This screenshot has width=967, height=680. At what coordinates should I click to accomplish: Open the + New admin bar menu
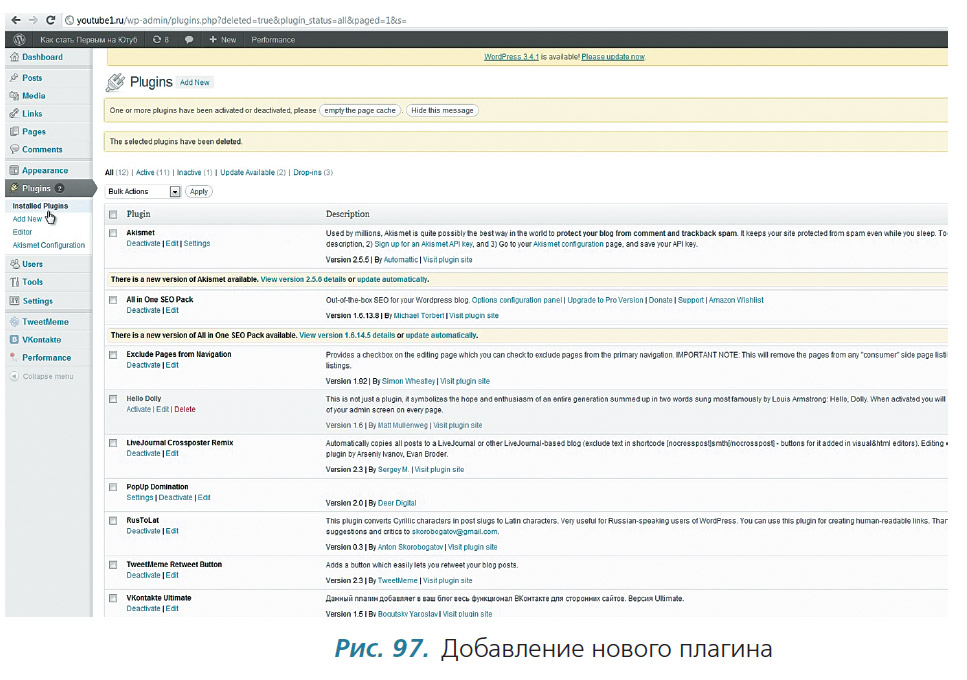[x=223, y=39]
